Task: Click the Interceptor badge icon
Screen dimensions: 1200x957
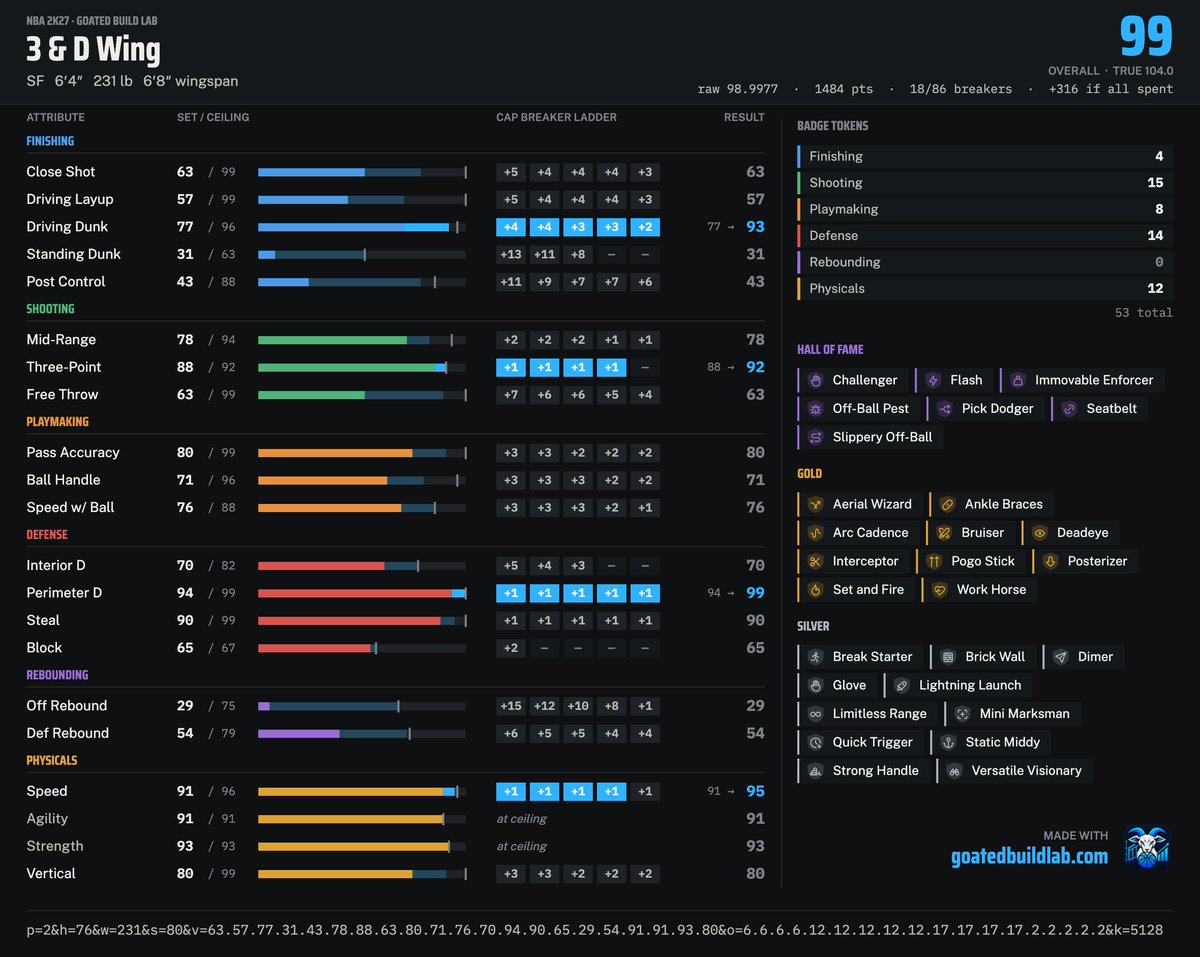Action: 815,561
